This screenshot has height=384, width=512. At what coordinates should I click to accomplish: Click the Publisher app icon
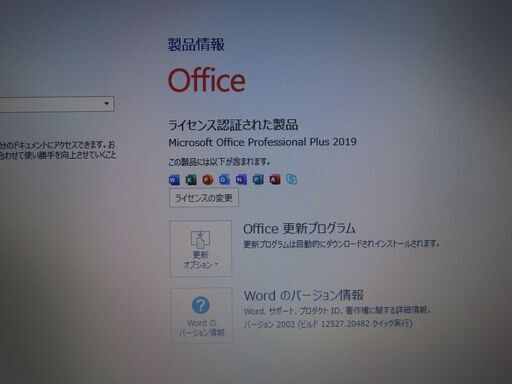pyautogui.click(x=258, y=180)
